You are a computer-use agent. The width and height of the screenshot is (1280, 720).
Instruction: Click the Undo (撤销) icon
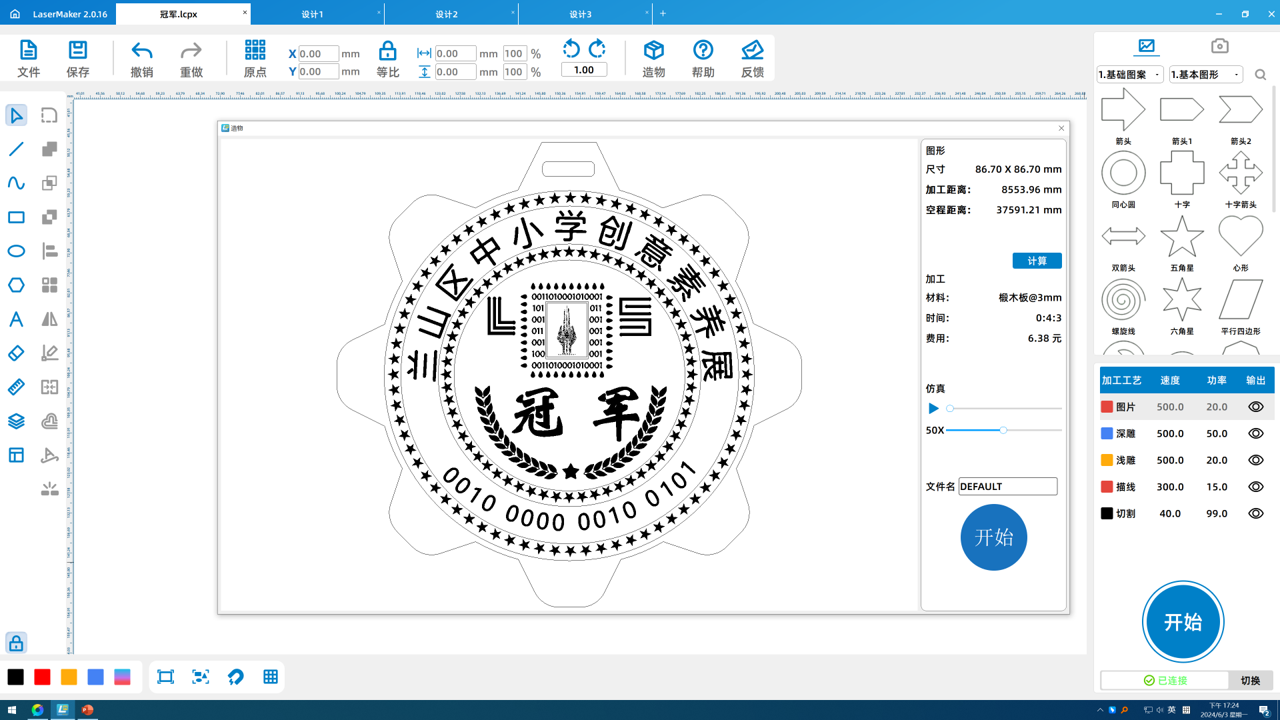(142, 51)
